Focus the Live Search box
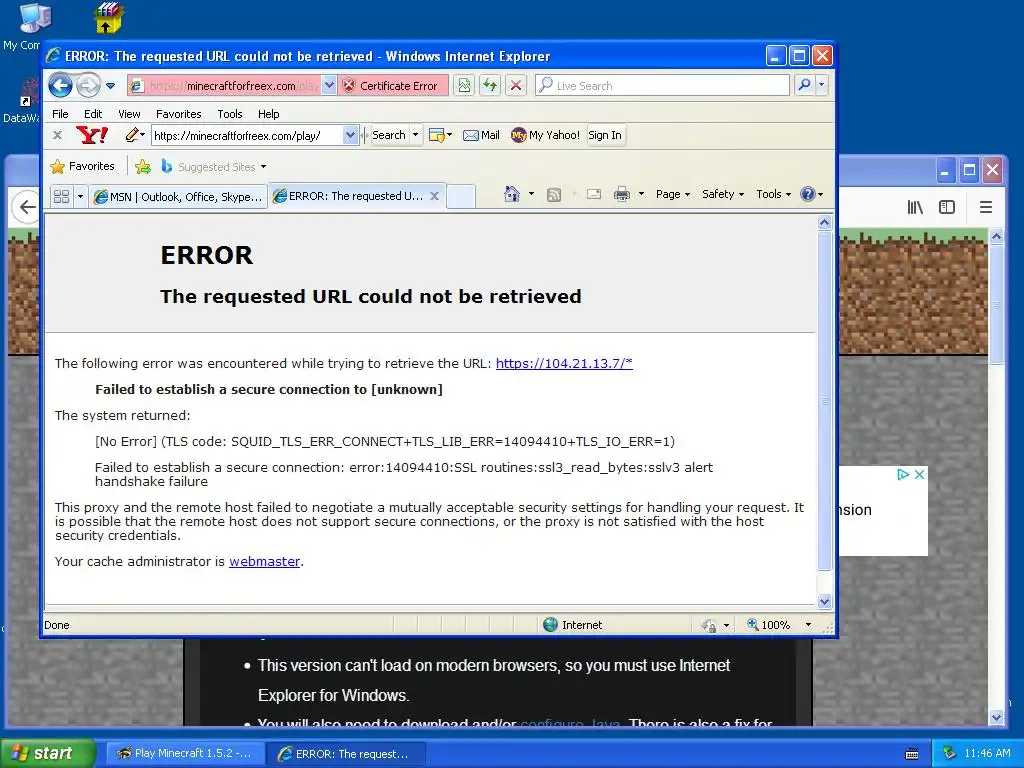 [x=662, y=86]
